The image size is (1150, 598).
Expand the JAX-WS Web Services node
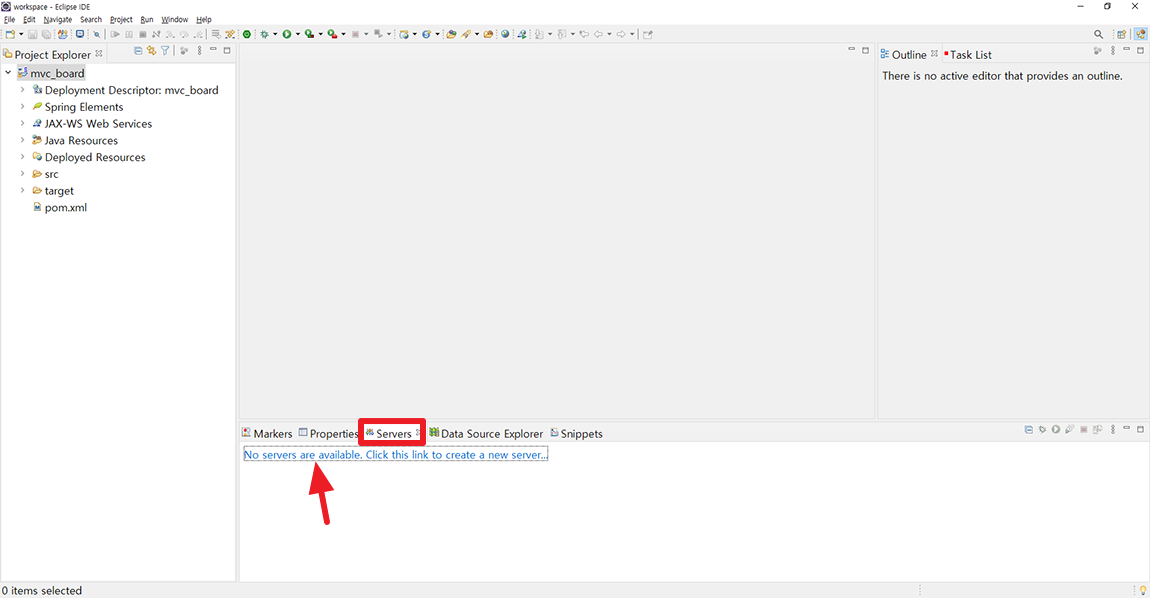click(x=22, y=123)
